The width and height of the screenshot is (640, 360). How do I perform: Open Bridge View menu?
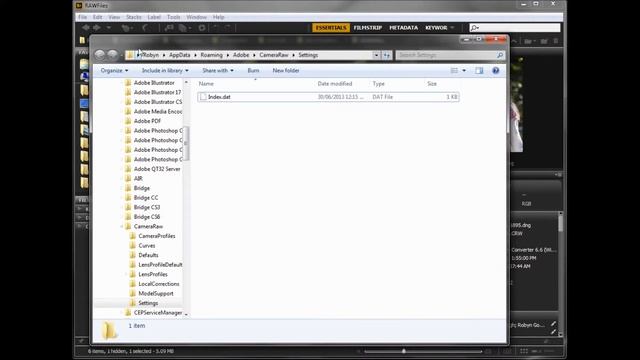pyautogui.click(x=114, y=17)
